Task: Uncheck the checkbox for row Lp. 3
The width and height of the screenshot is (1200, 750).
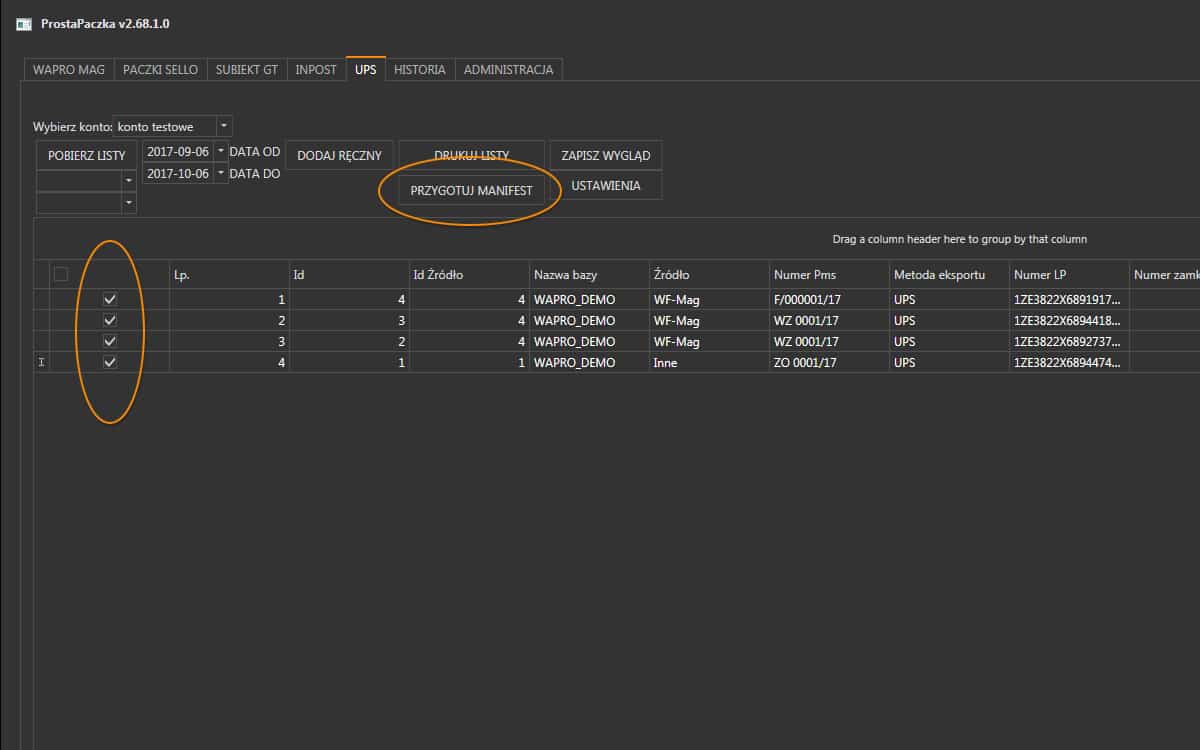Action: coord(110,341)
